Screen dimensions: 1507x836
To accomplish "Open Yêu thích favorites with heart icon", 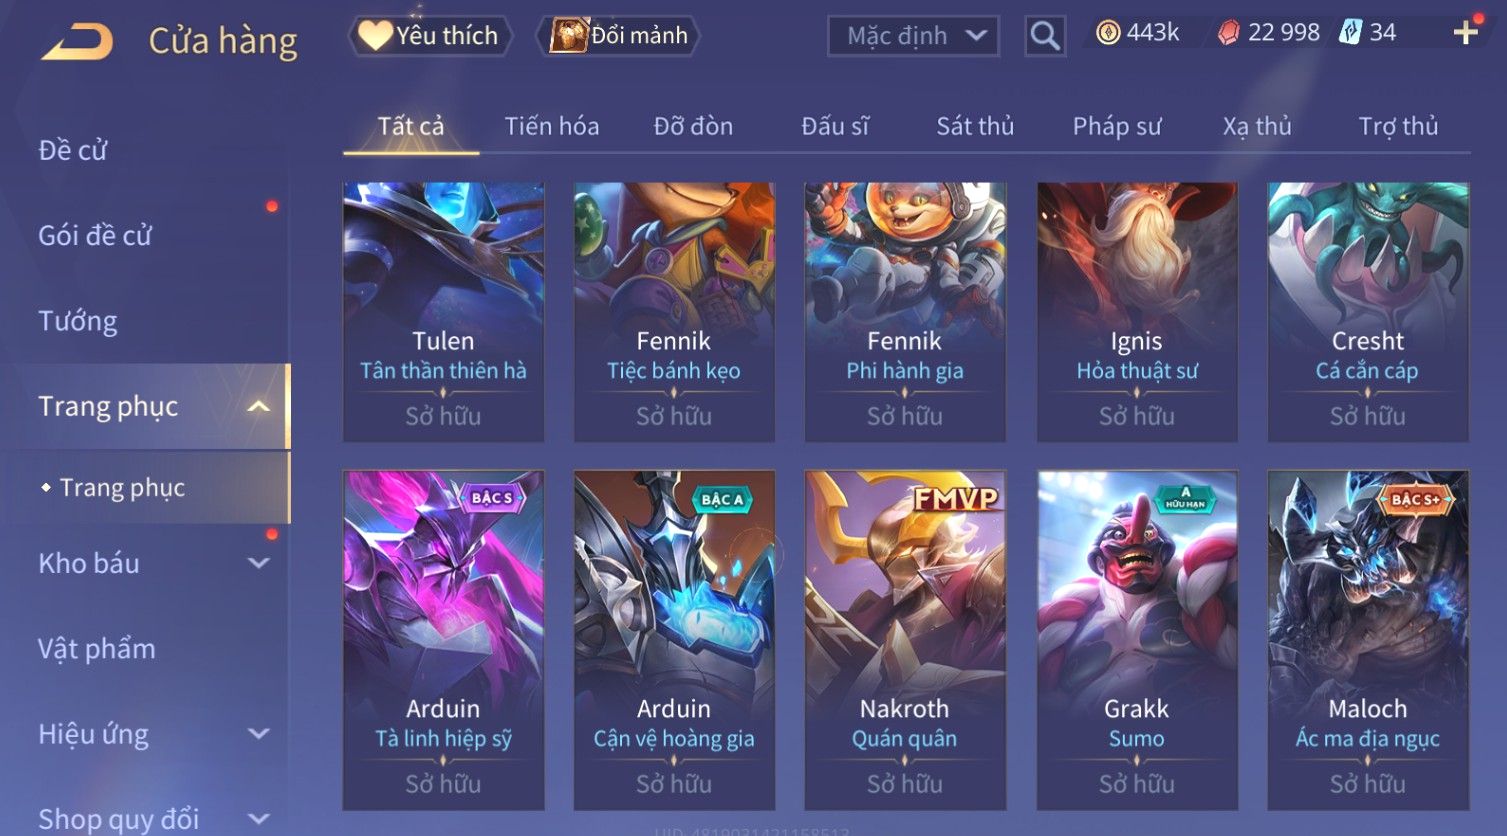I will [x=430, y=36].
